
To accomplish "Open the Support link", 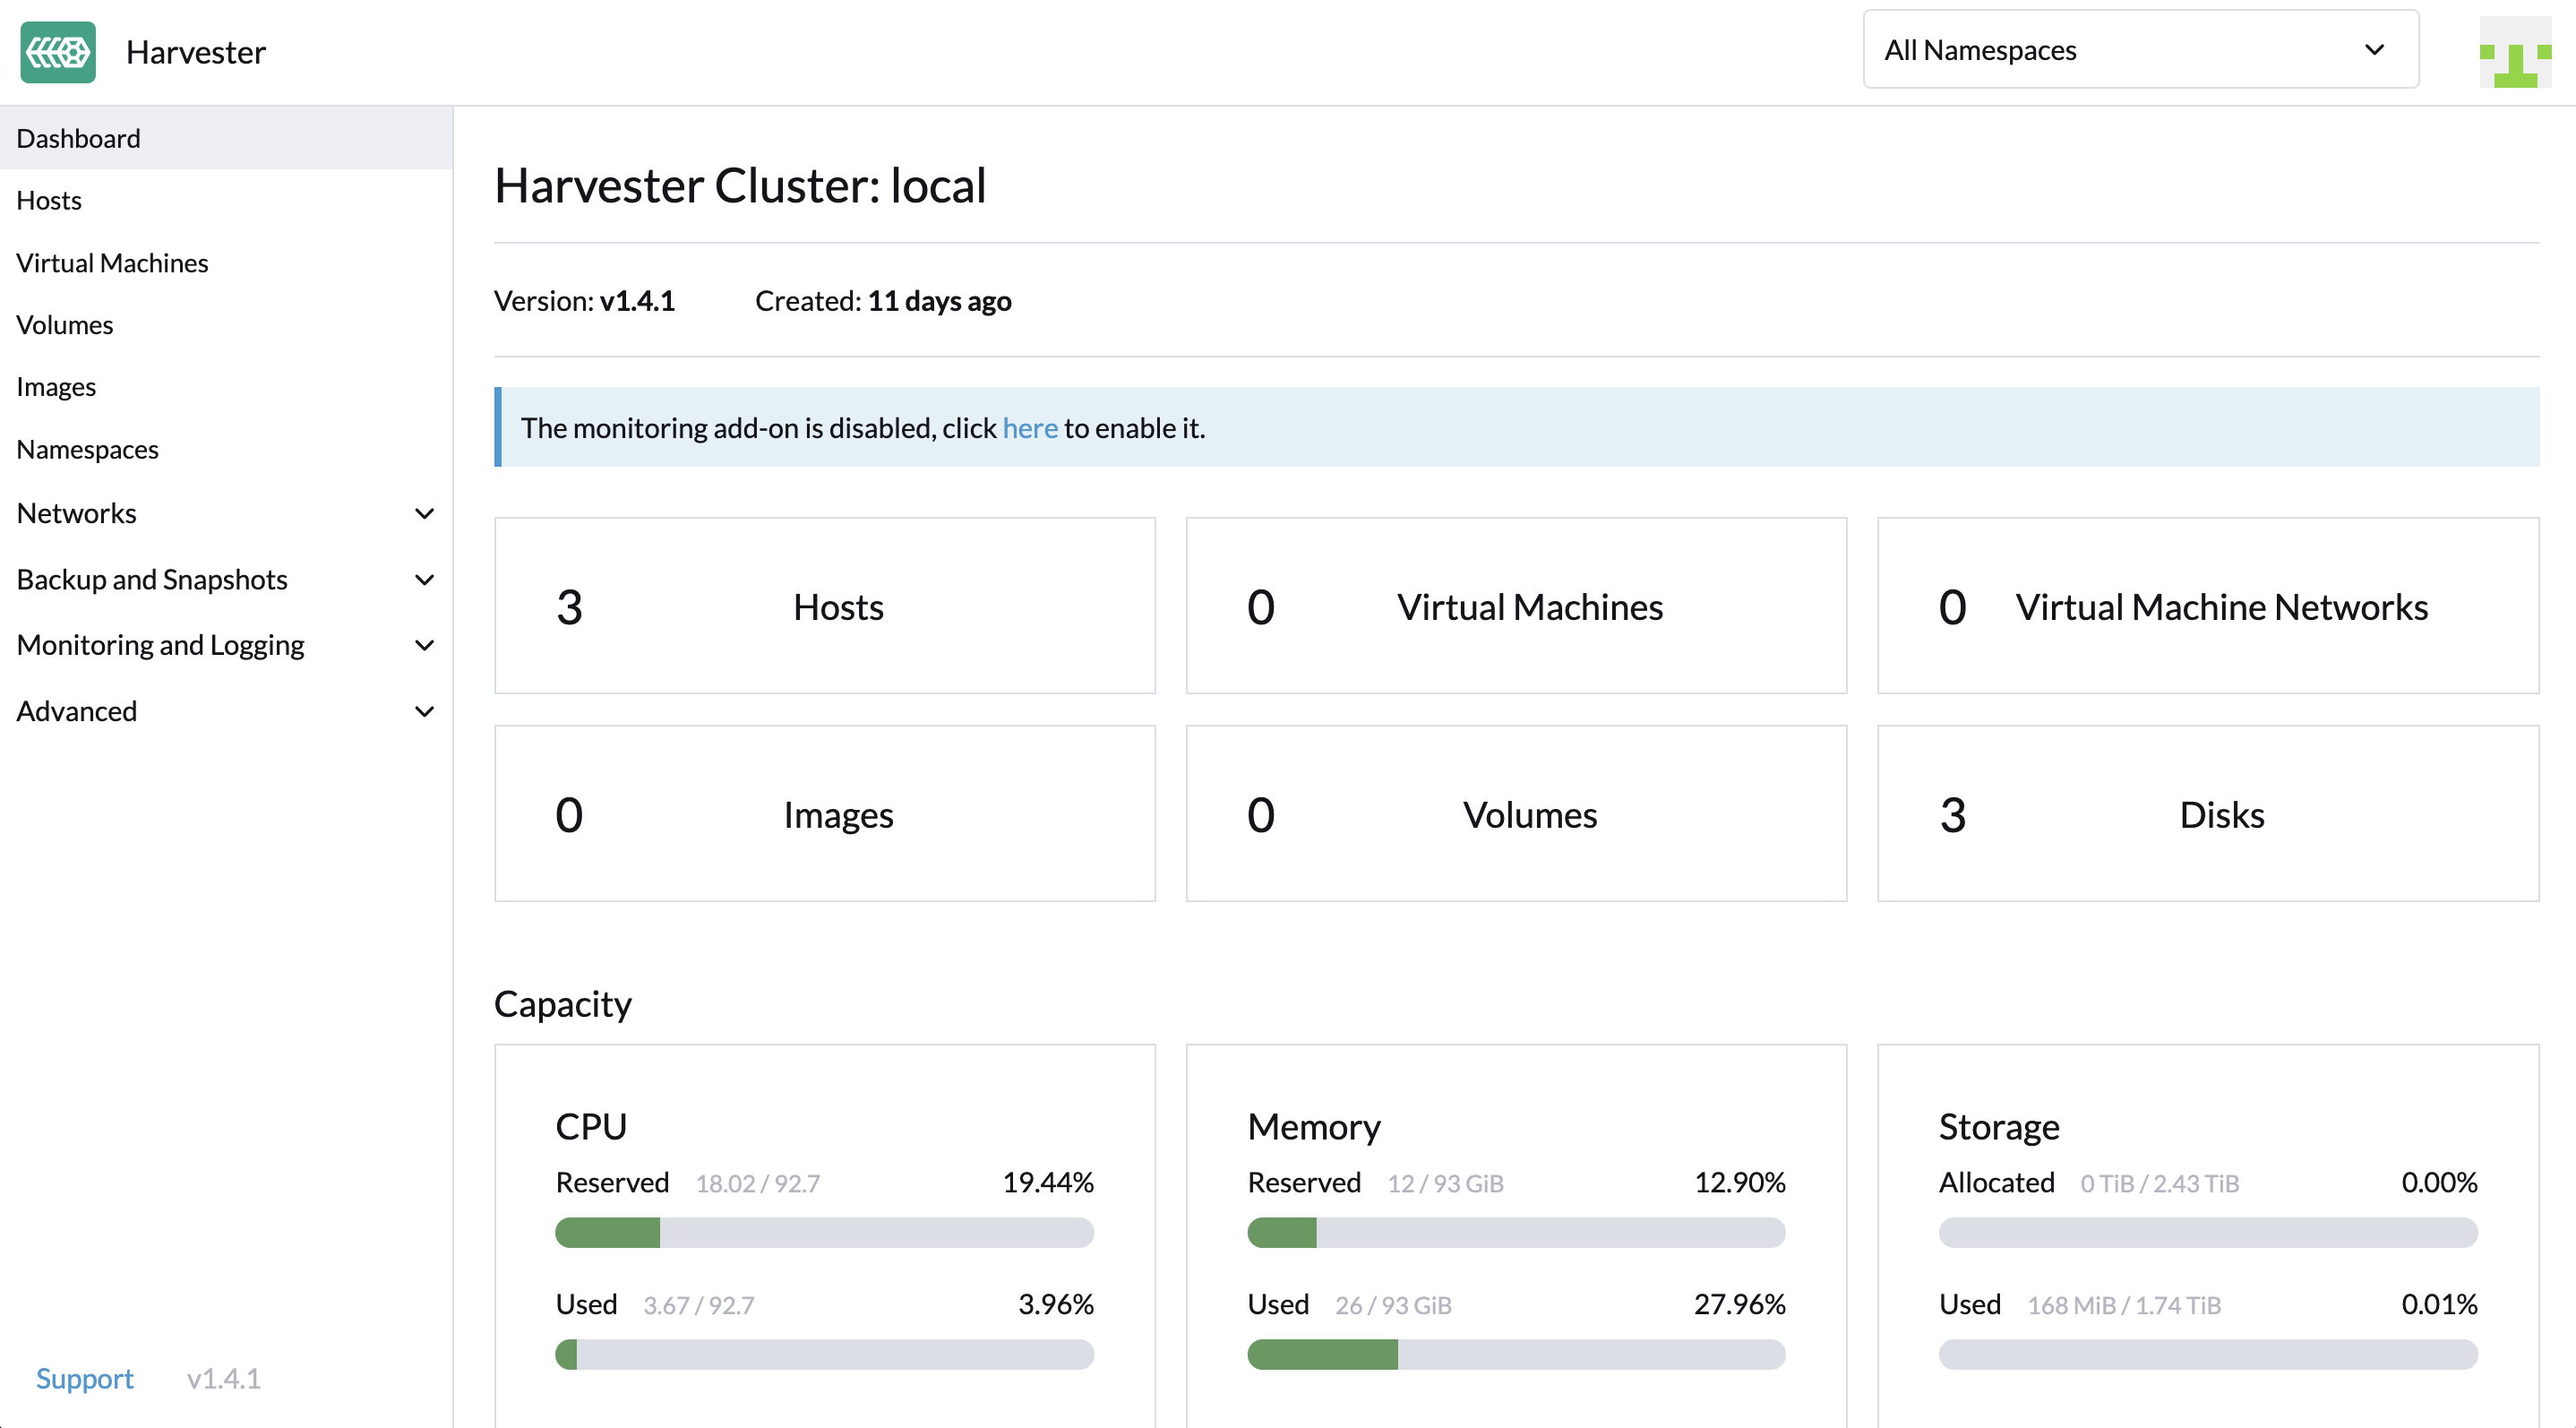I will 85,1379.
